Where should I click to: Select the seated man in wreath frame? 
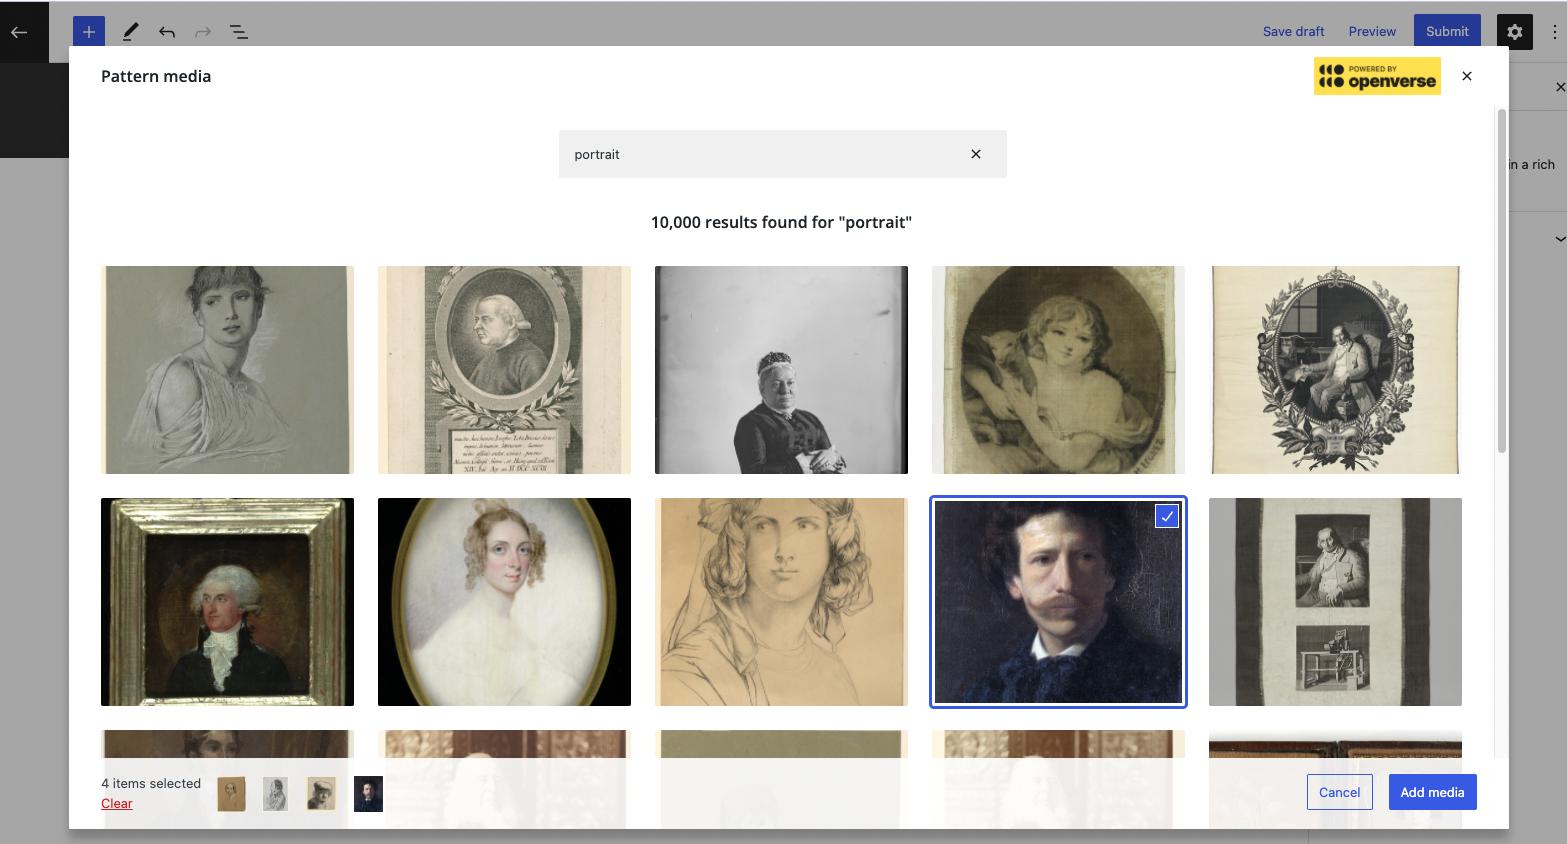[x=1335, y=370]
